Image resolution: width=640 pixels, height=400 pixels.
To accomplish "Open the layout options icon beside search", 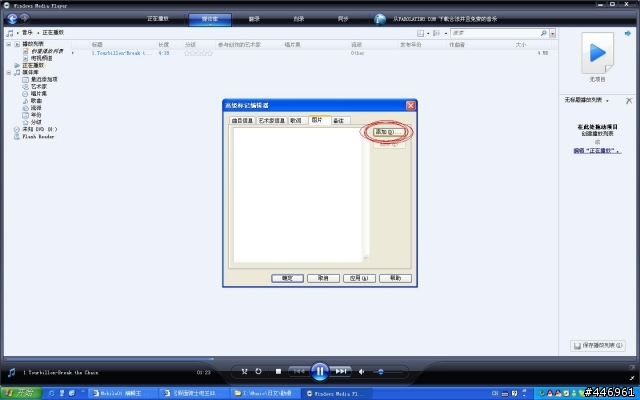I will [420, 33].
